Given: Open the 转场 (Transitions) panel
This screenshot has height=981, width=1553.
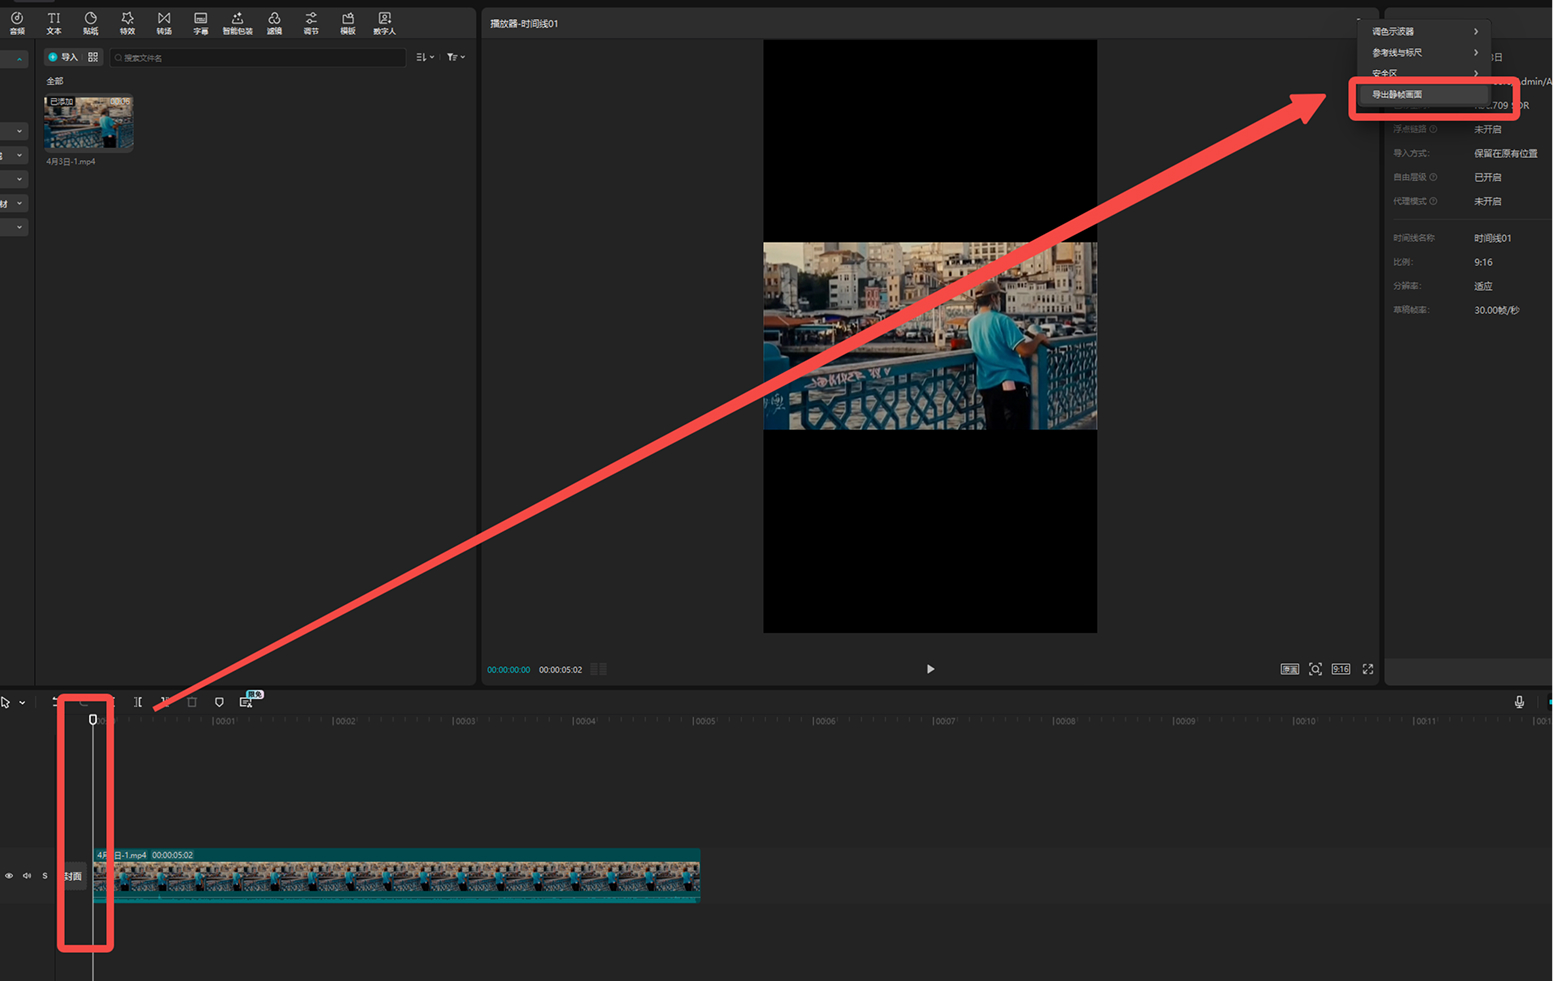Looking at the screenshot, I should click(x=164, y=23).
